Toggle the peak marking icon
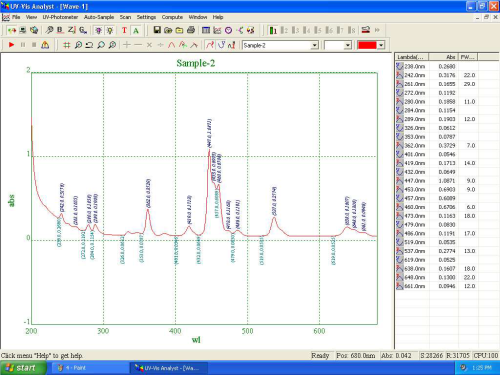The image size is (500, 375). click(x=210, y=45)
